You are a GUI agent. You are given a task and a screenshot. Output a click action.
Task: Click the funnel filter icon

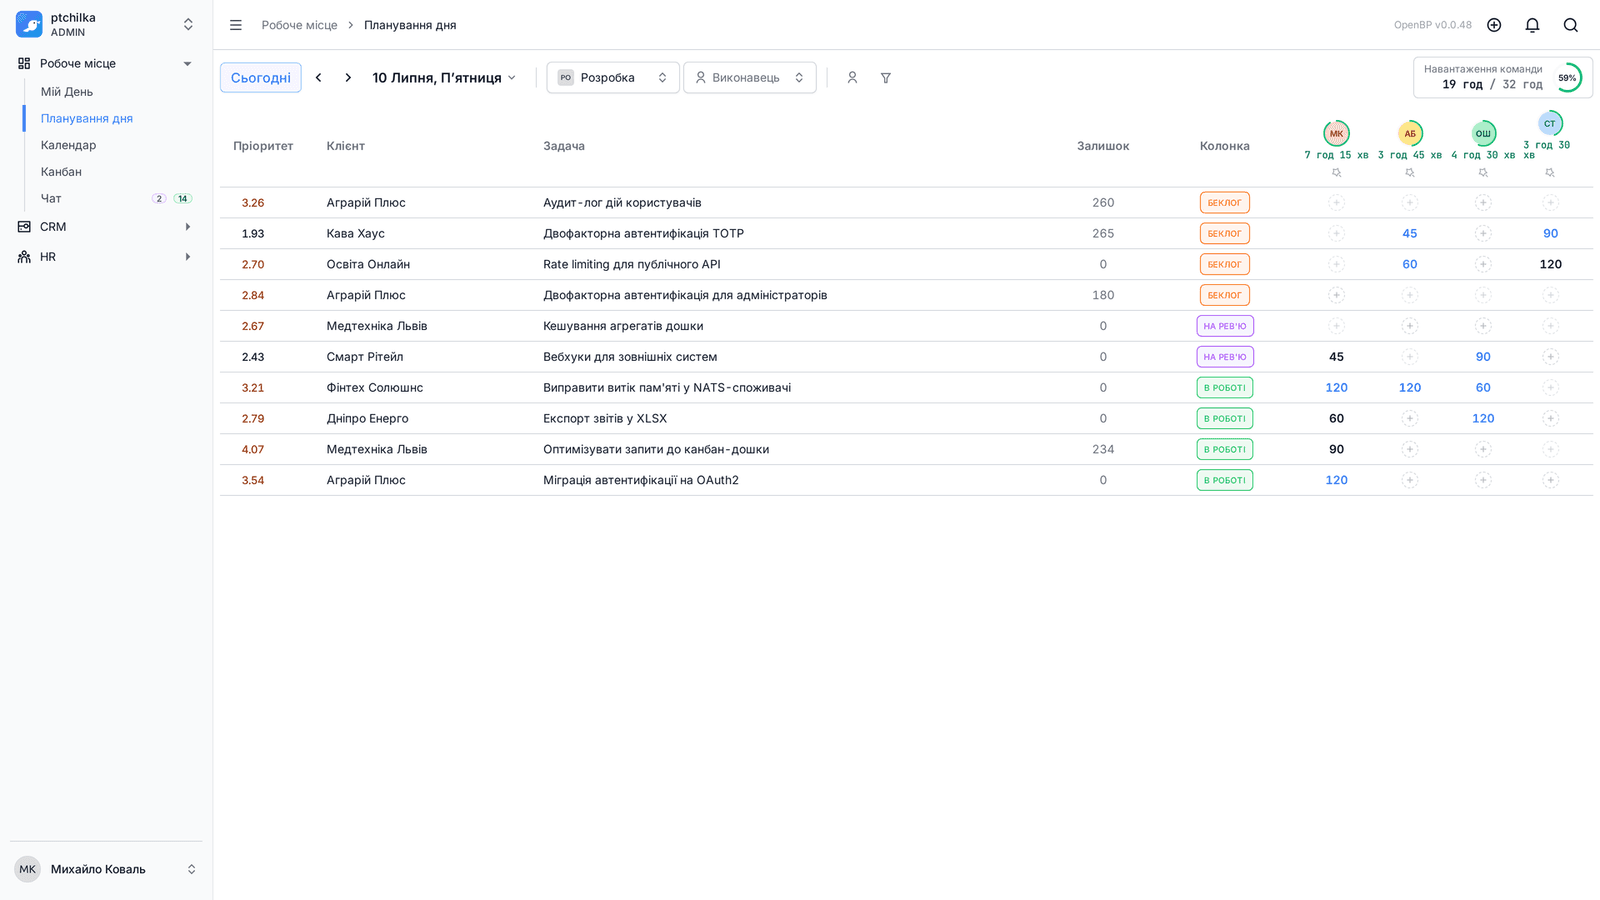coord(886,78)
